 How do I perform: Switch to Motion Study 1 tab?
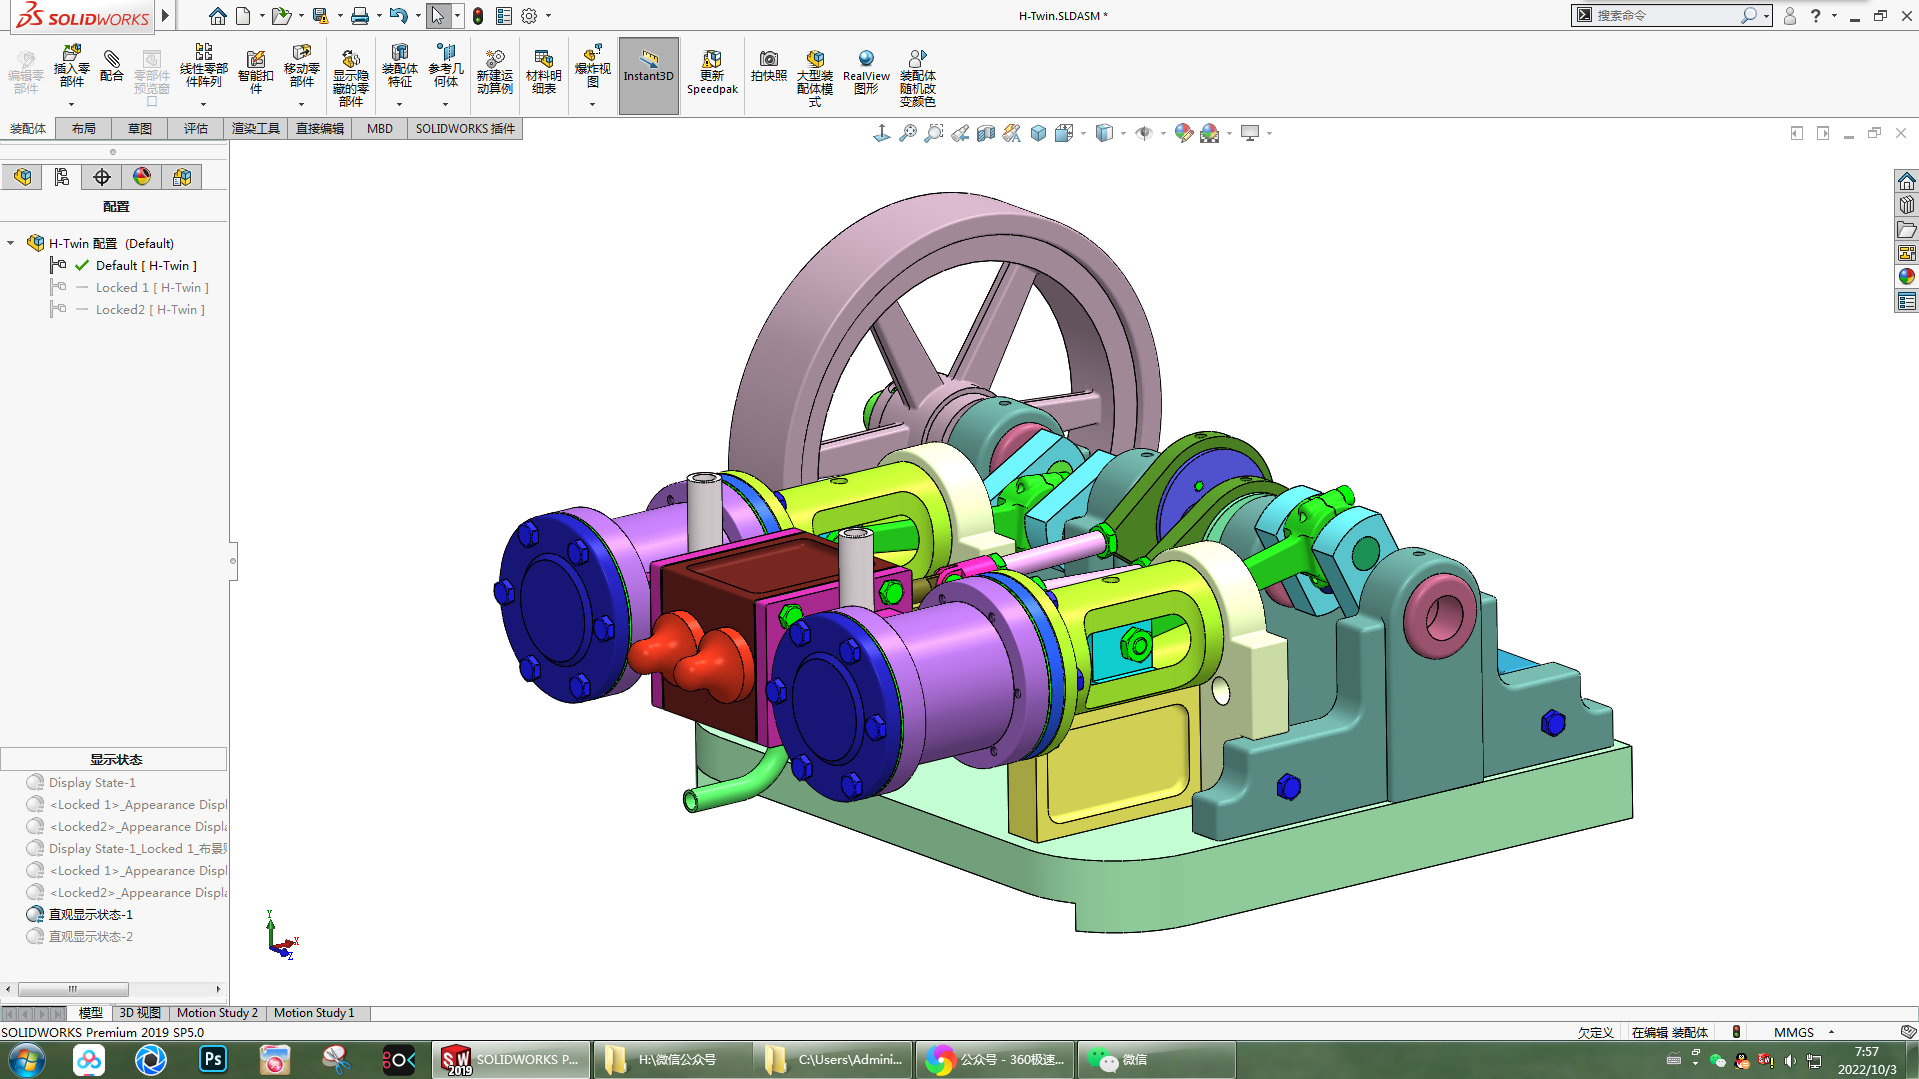coord(314,1013)
